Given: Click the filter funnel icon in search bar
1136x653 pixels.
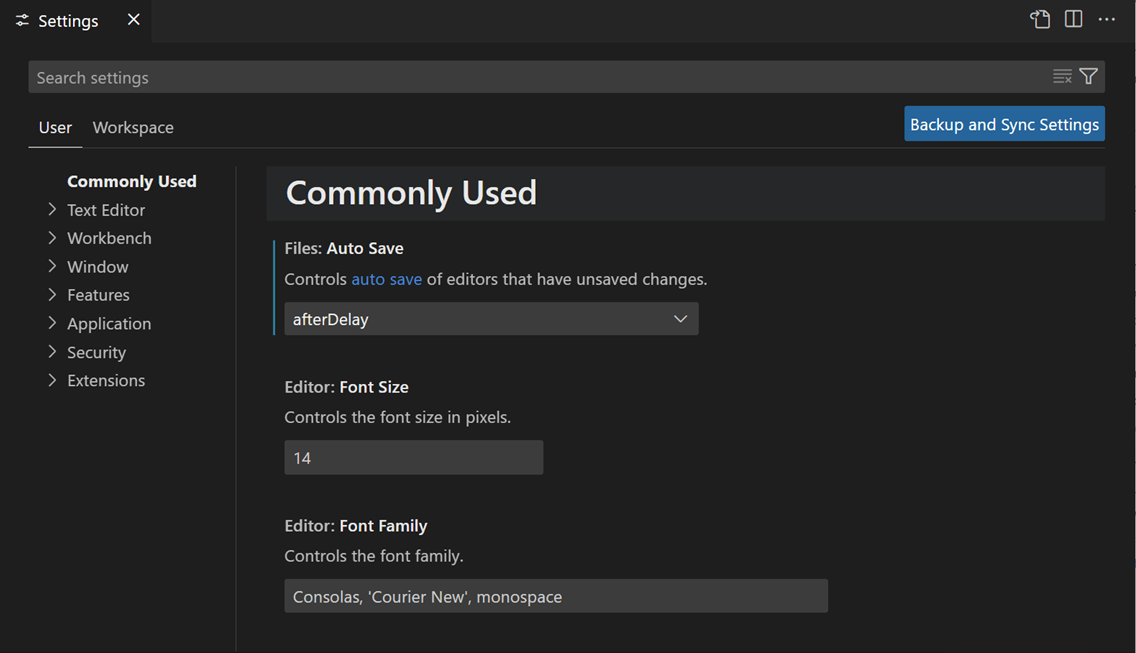Looking at the screenshot, I should click(x=1089, y=76).
